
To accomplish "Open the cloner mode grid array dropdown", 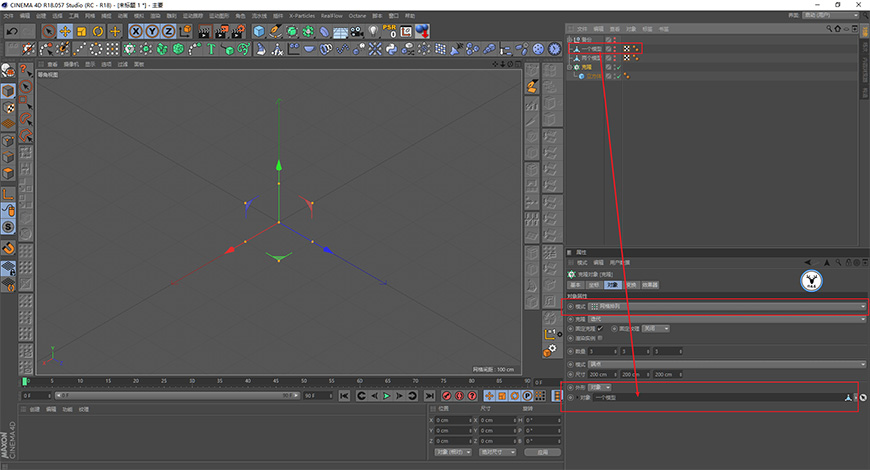I will click(x=727, y=306).
